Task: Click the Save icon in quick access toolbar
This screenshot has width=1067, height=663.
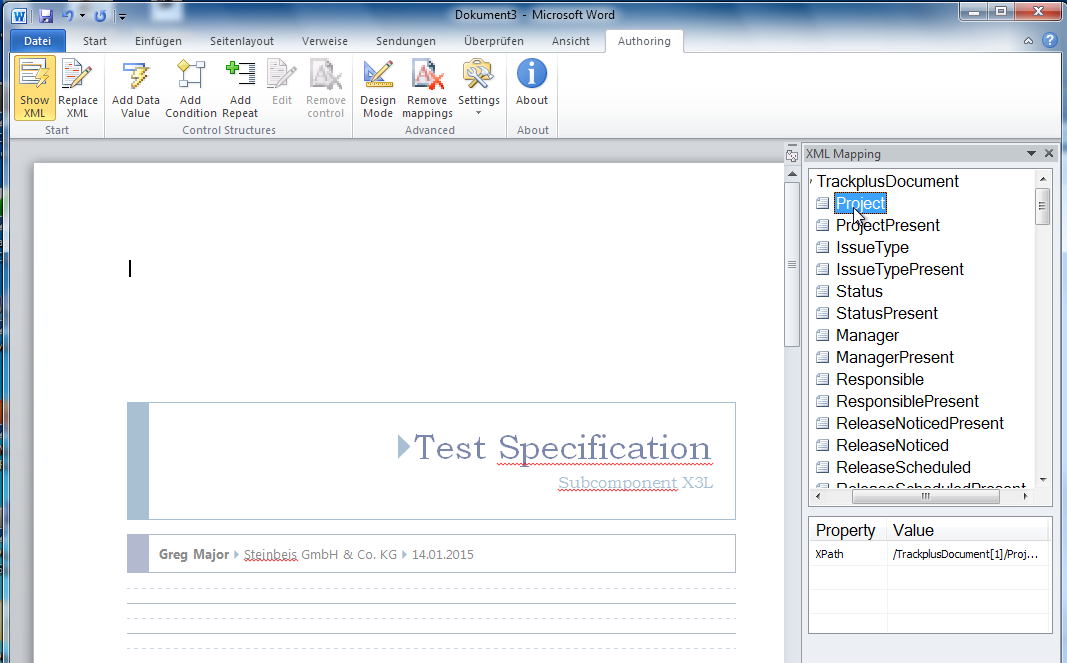Action: (46, 16)
